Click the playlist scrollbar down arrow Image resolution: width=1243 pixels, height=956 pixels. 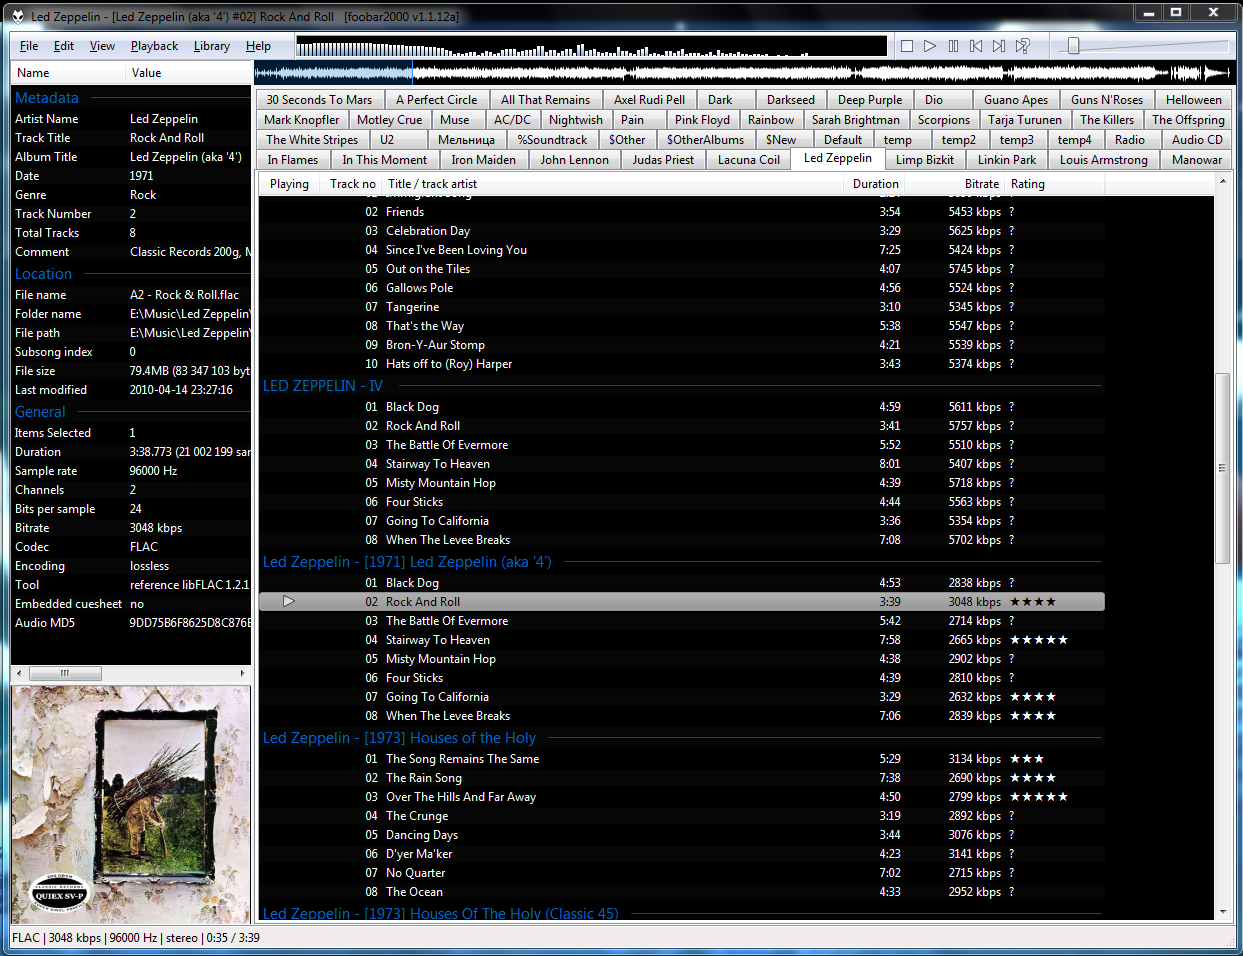pyautogui.click(x=1222, y=913)
